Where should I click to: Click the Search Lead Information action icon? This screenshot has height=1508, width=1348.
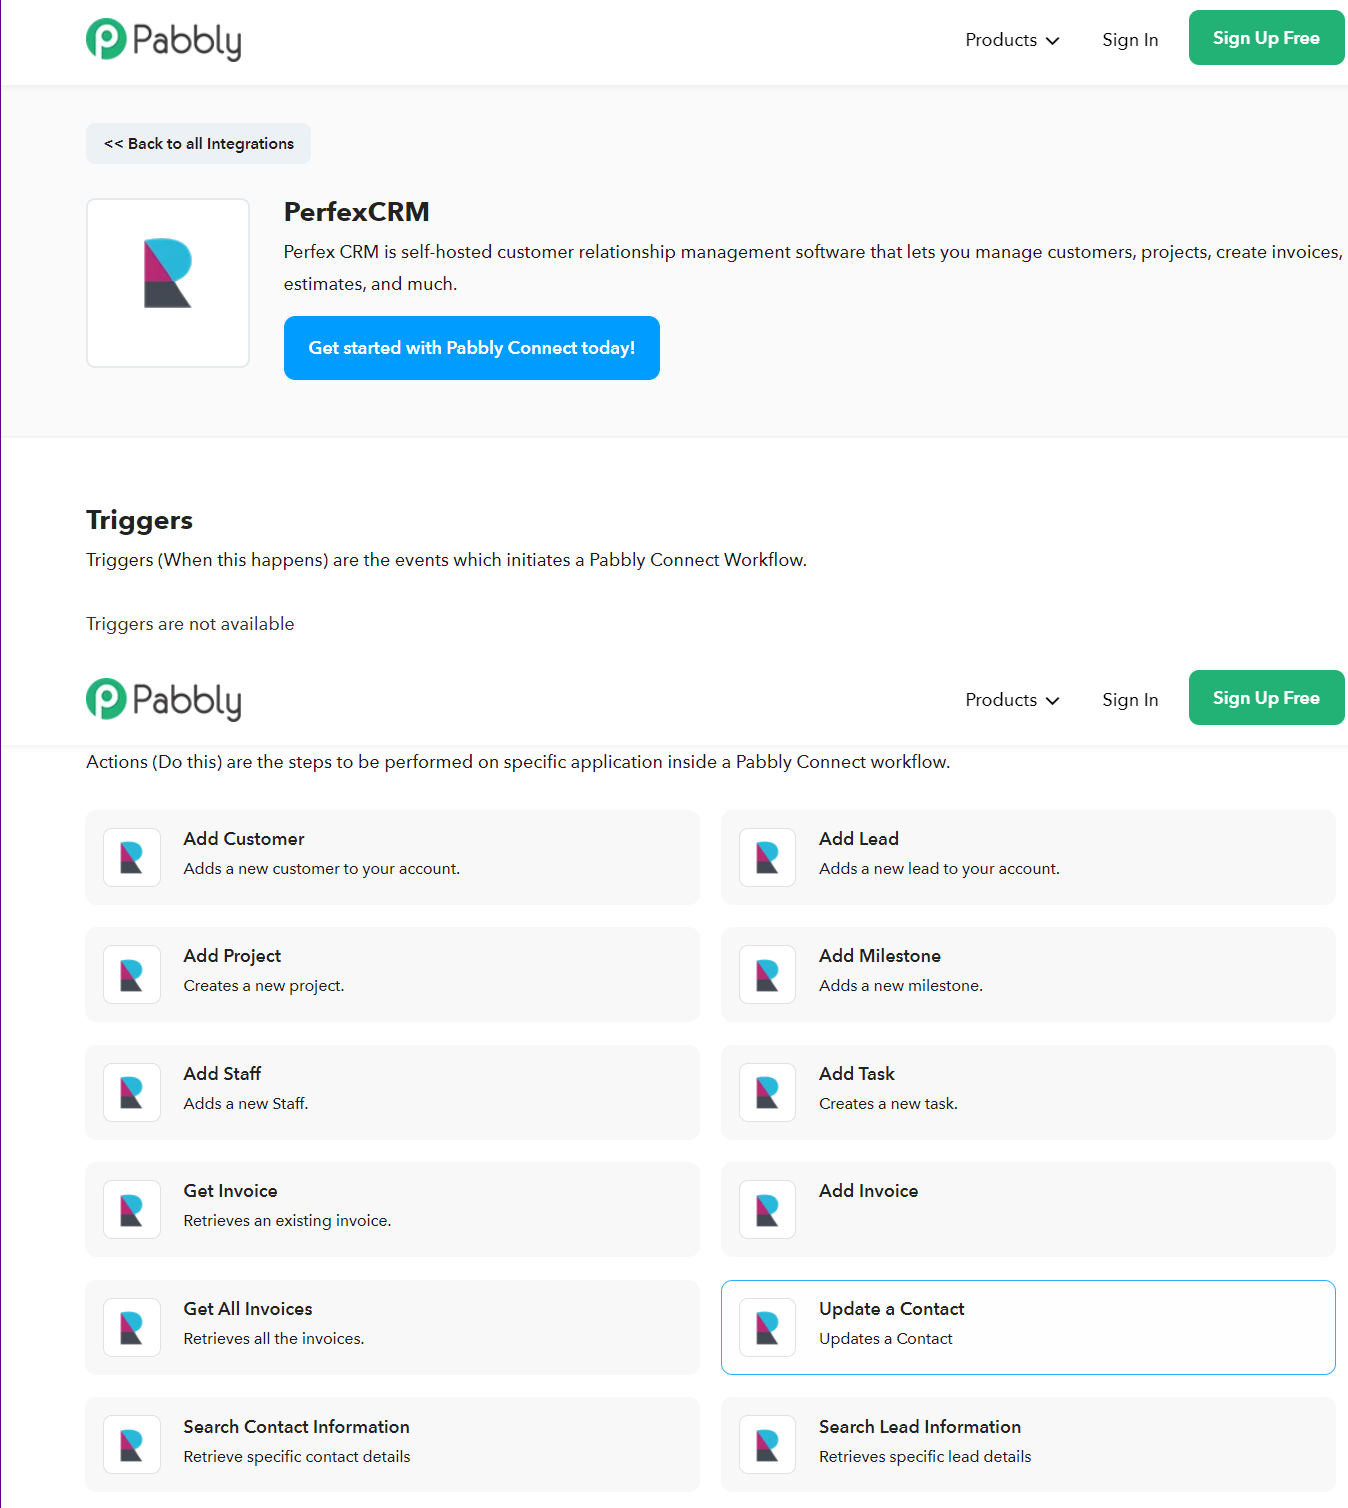pyautogui.click(x=768, y=1445)
